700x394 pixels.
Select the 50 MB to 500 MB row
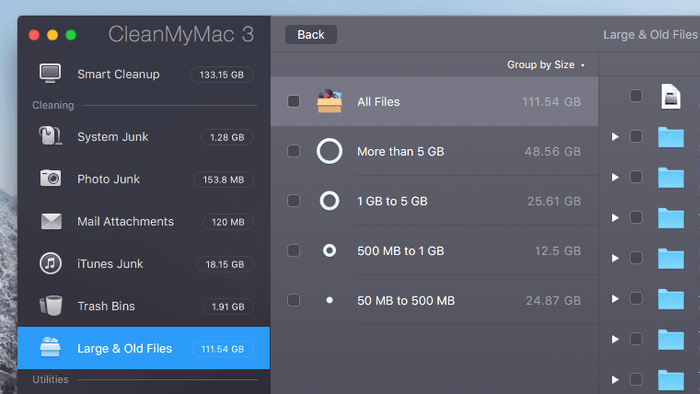coord(434,300)
